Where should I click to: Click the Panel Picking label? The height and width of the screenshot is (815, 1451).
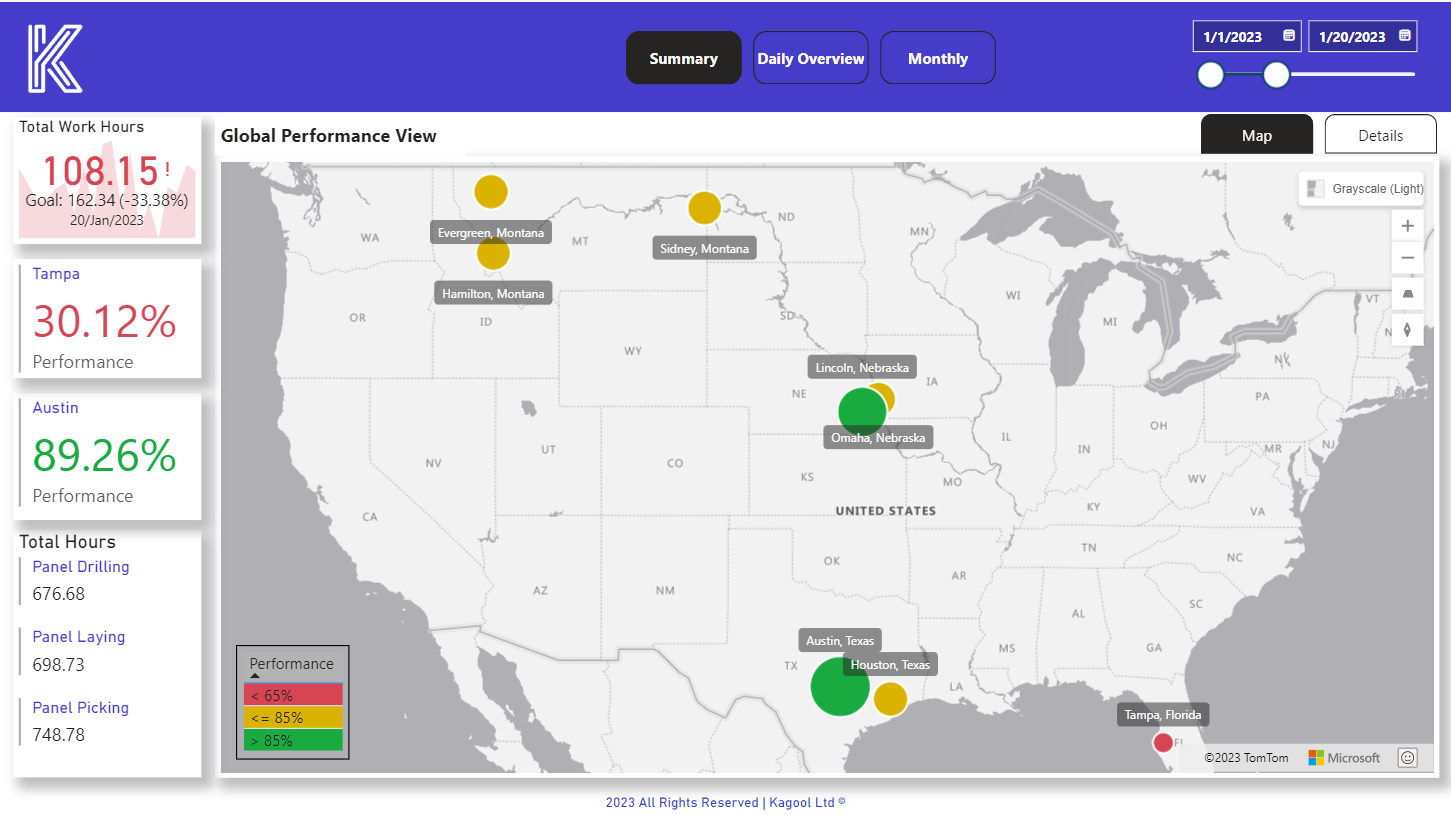pos(81,708)
